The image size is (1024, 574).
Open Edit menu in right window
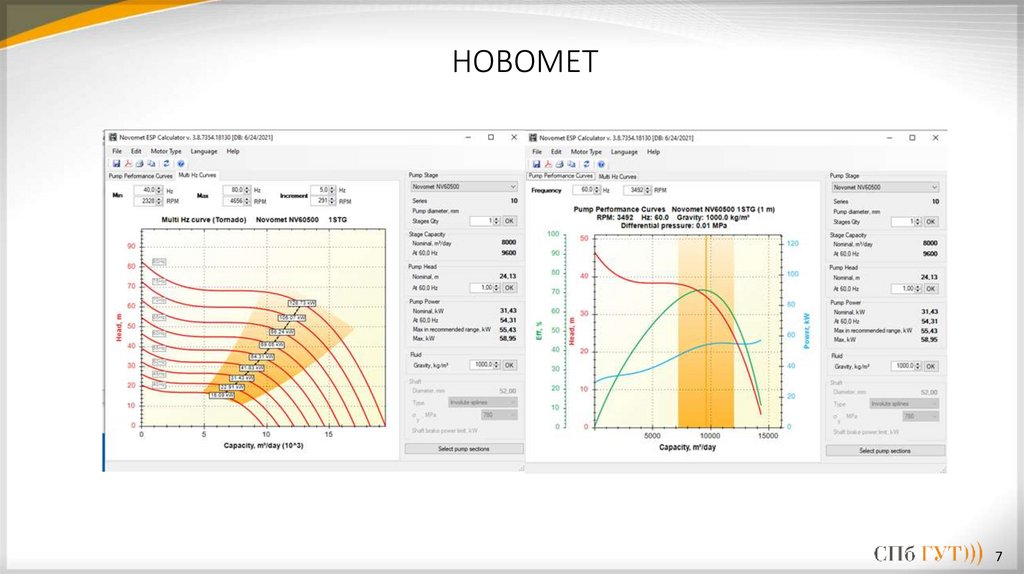pos(556,151)
